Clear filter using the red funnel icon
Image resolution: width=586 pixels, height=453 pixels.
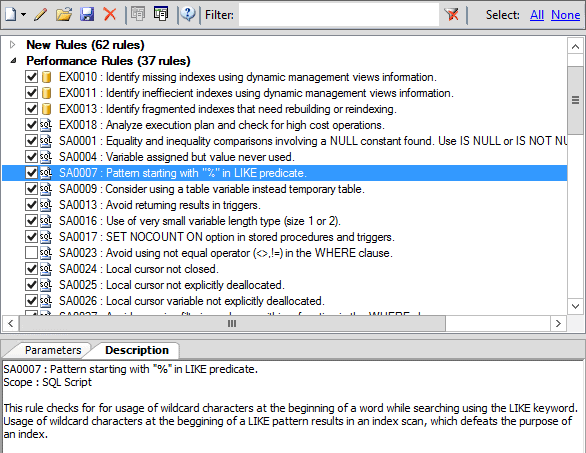click(451, 15)
